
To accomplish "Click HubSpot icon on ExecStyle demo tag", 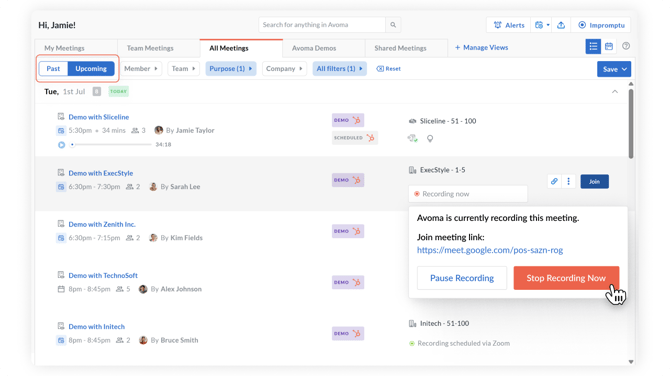I will (x=356, y=180).
